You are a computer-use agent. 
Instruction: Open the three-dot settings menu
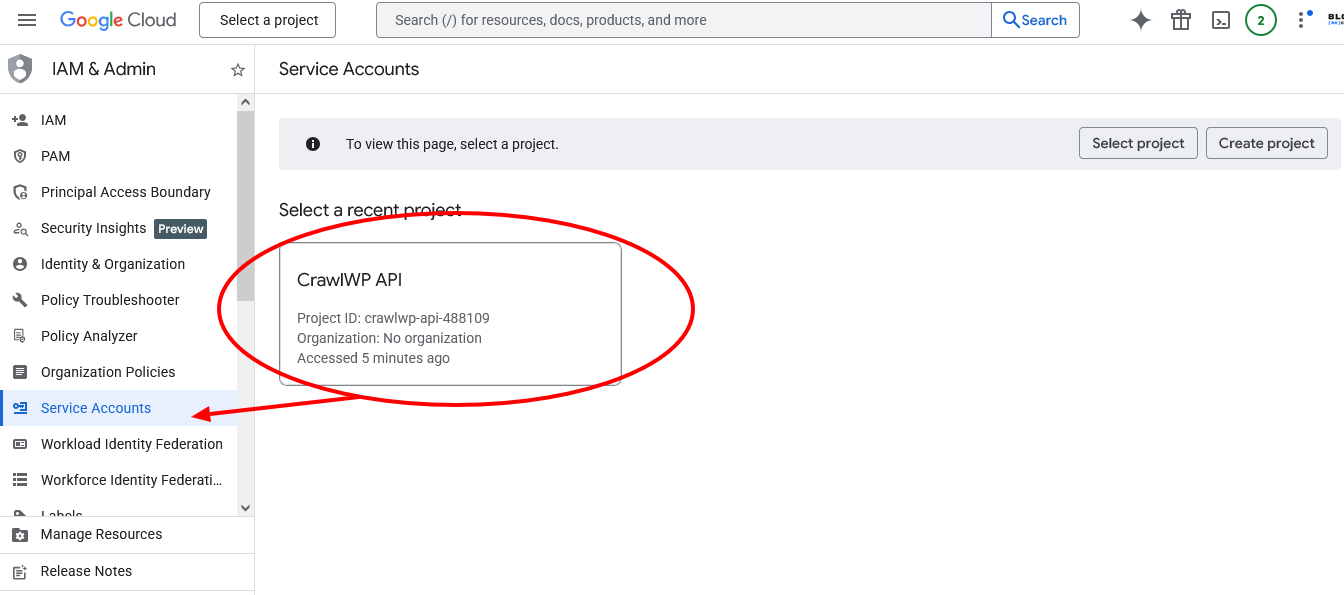[1301, 20]
